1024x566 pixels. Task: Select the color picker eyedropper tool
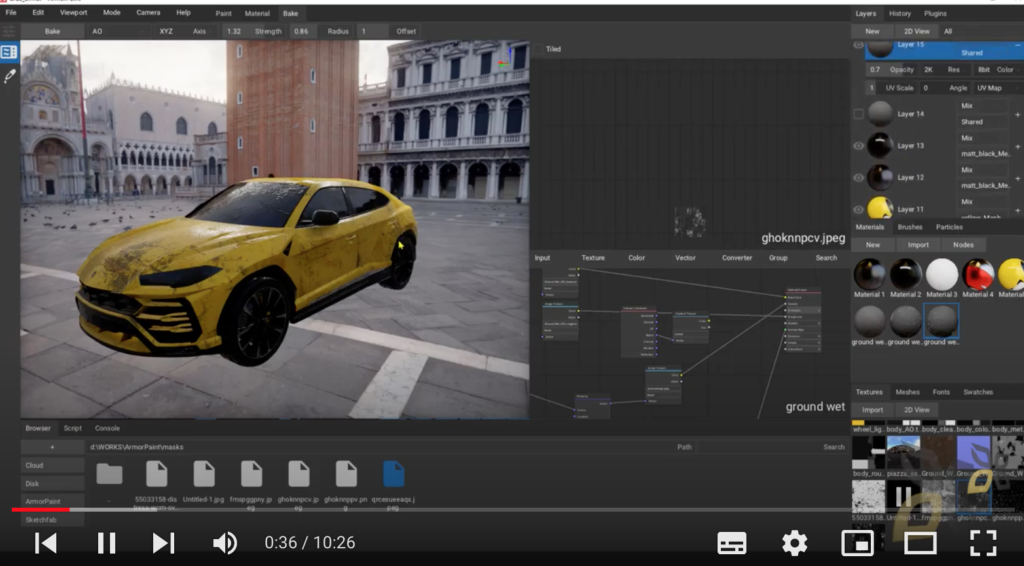click(x=9, y=76)
